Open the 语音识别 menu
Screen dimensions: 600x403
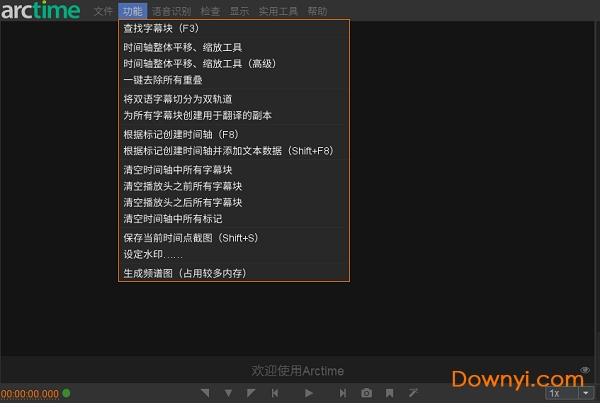pyautogui.click(x=171, y=11)
